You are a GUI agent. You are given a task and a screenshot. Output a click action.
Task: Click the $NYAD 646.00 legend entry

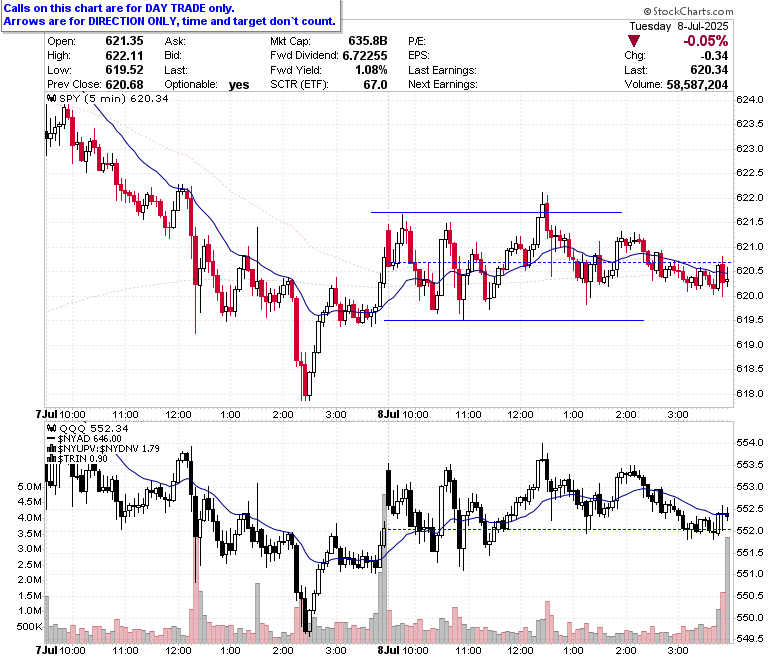click(x=90, y=439)
